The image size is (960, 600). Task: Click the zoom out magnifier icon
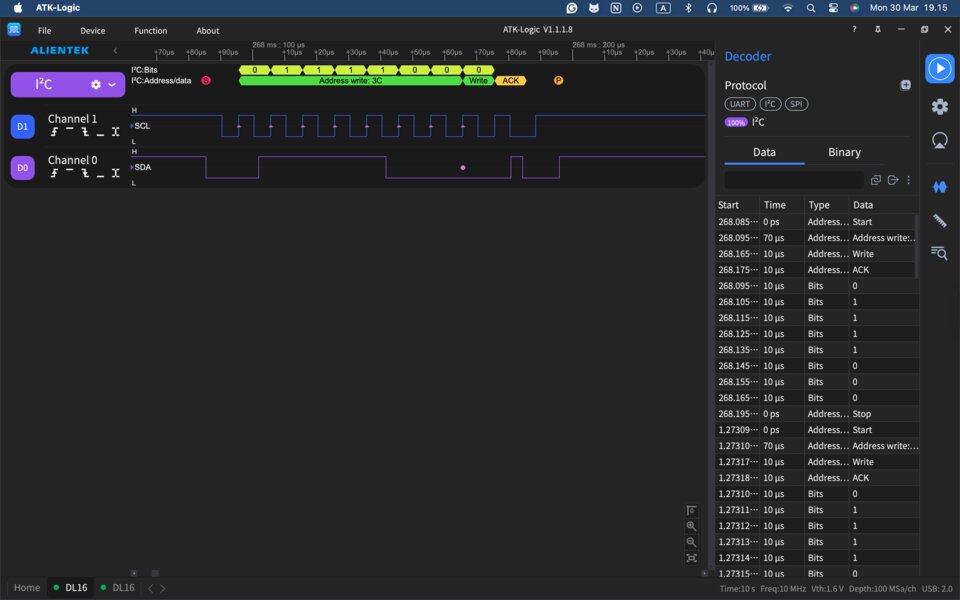click(691, 542)
